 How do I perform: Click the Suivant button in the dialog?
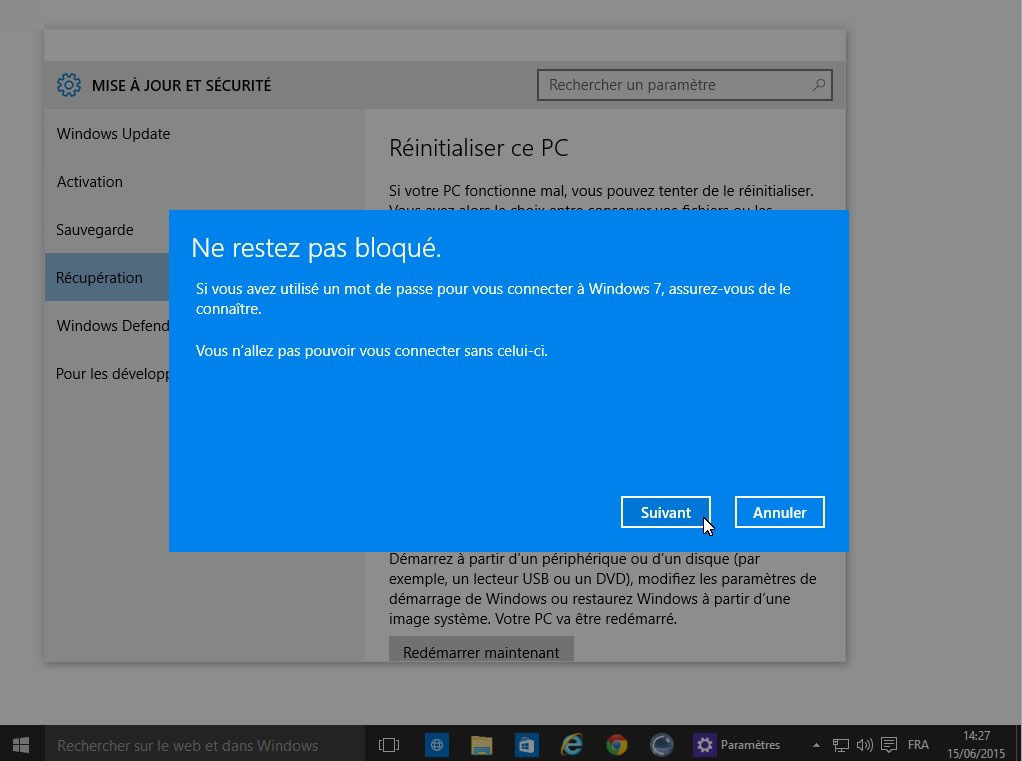coord(665,512)
